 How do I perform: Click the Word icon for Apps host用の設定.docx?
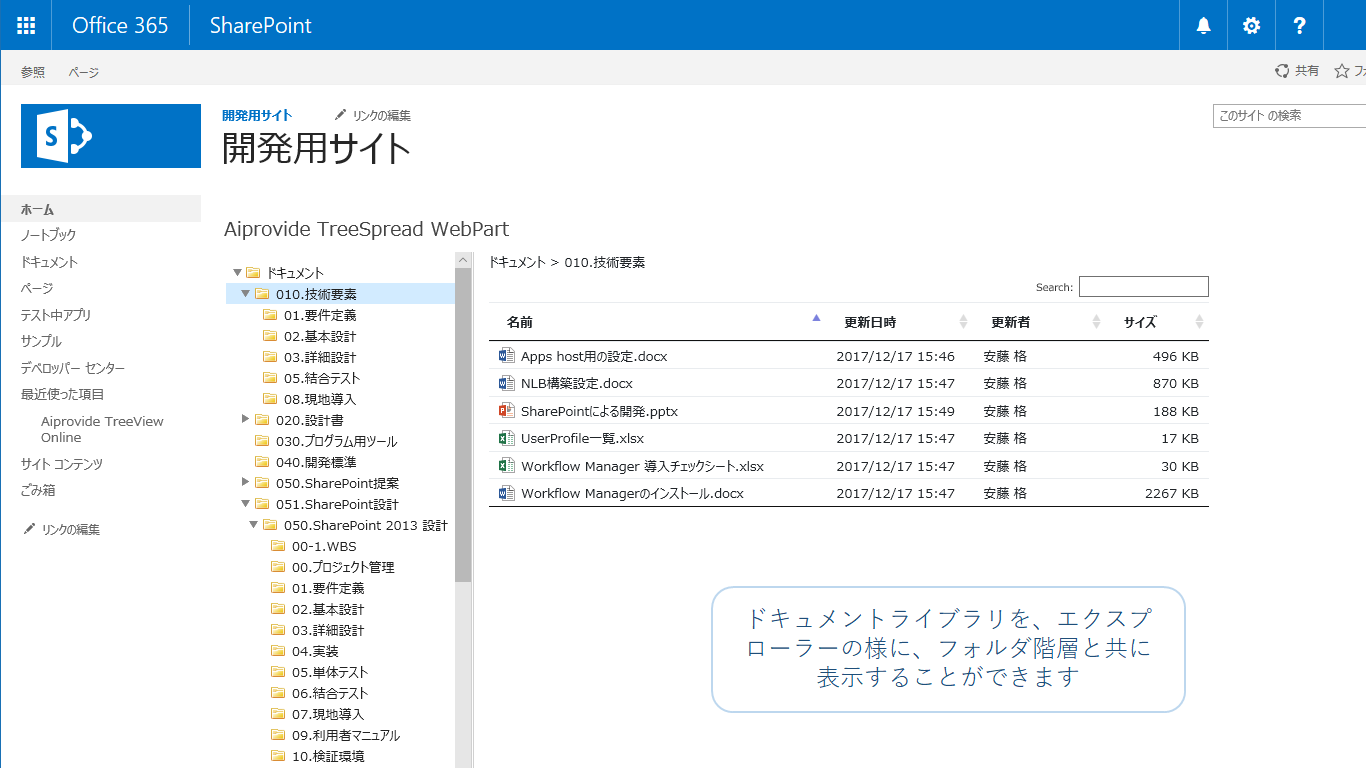point(506,356)
